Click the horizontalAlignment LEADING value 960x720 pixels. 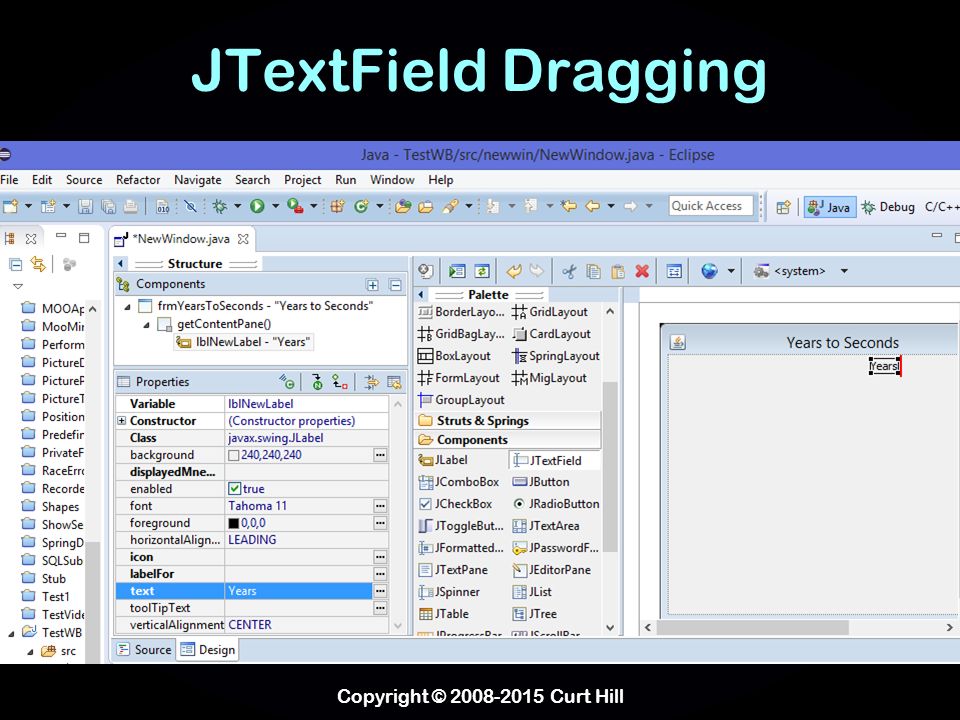(x=252, y=539)
